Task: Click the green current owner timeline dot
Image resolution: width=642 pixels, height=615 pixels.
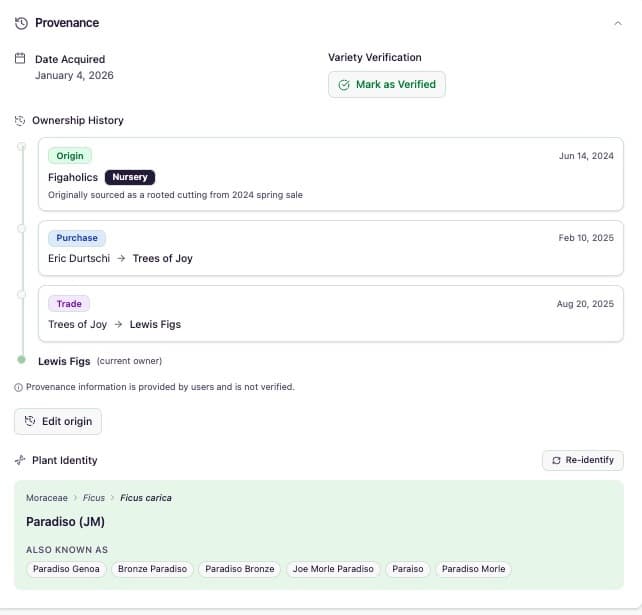Action: [22, 360]
